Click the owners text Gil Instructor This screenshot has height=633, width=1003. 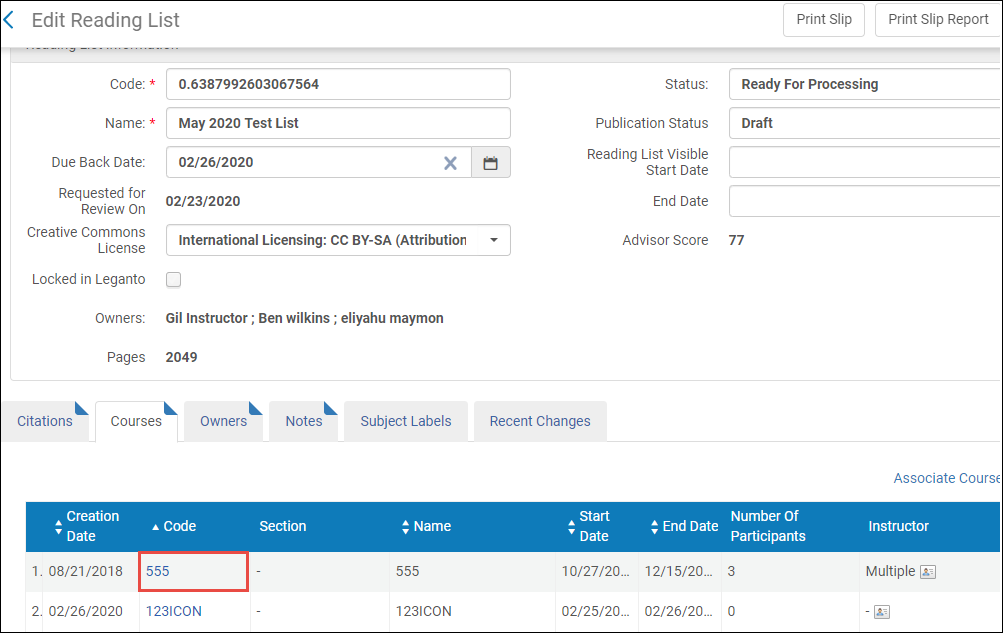(207, 318)
